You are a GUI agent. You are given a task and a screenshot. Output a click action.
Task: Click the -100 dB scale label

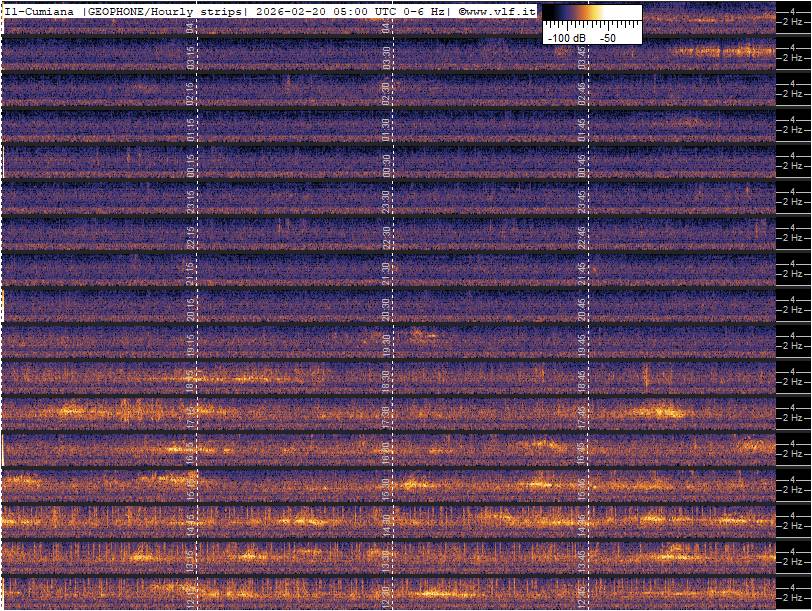point(566,37)
